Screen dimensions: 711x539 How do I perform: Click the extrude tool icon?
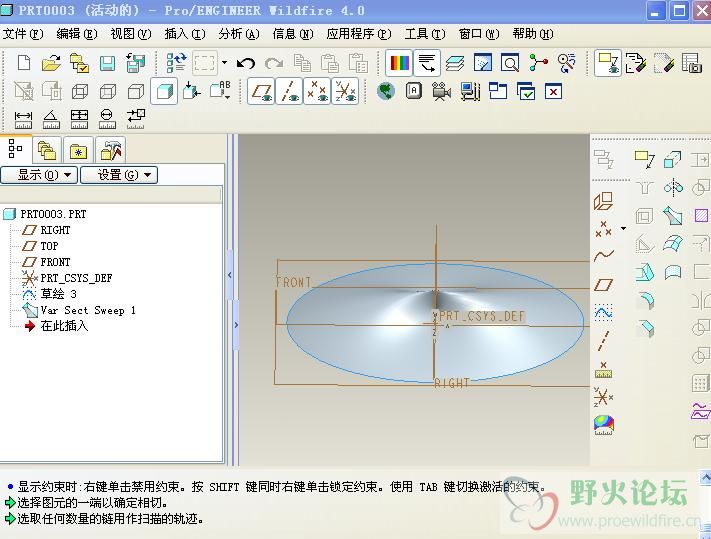click(673, 159)
